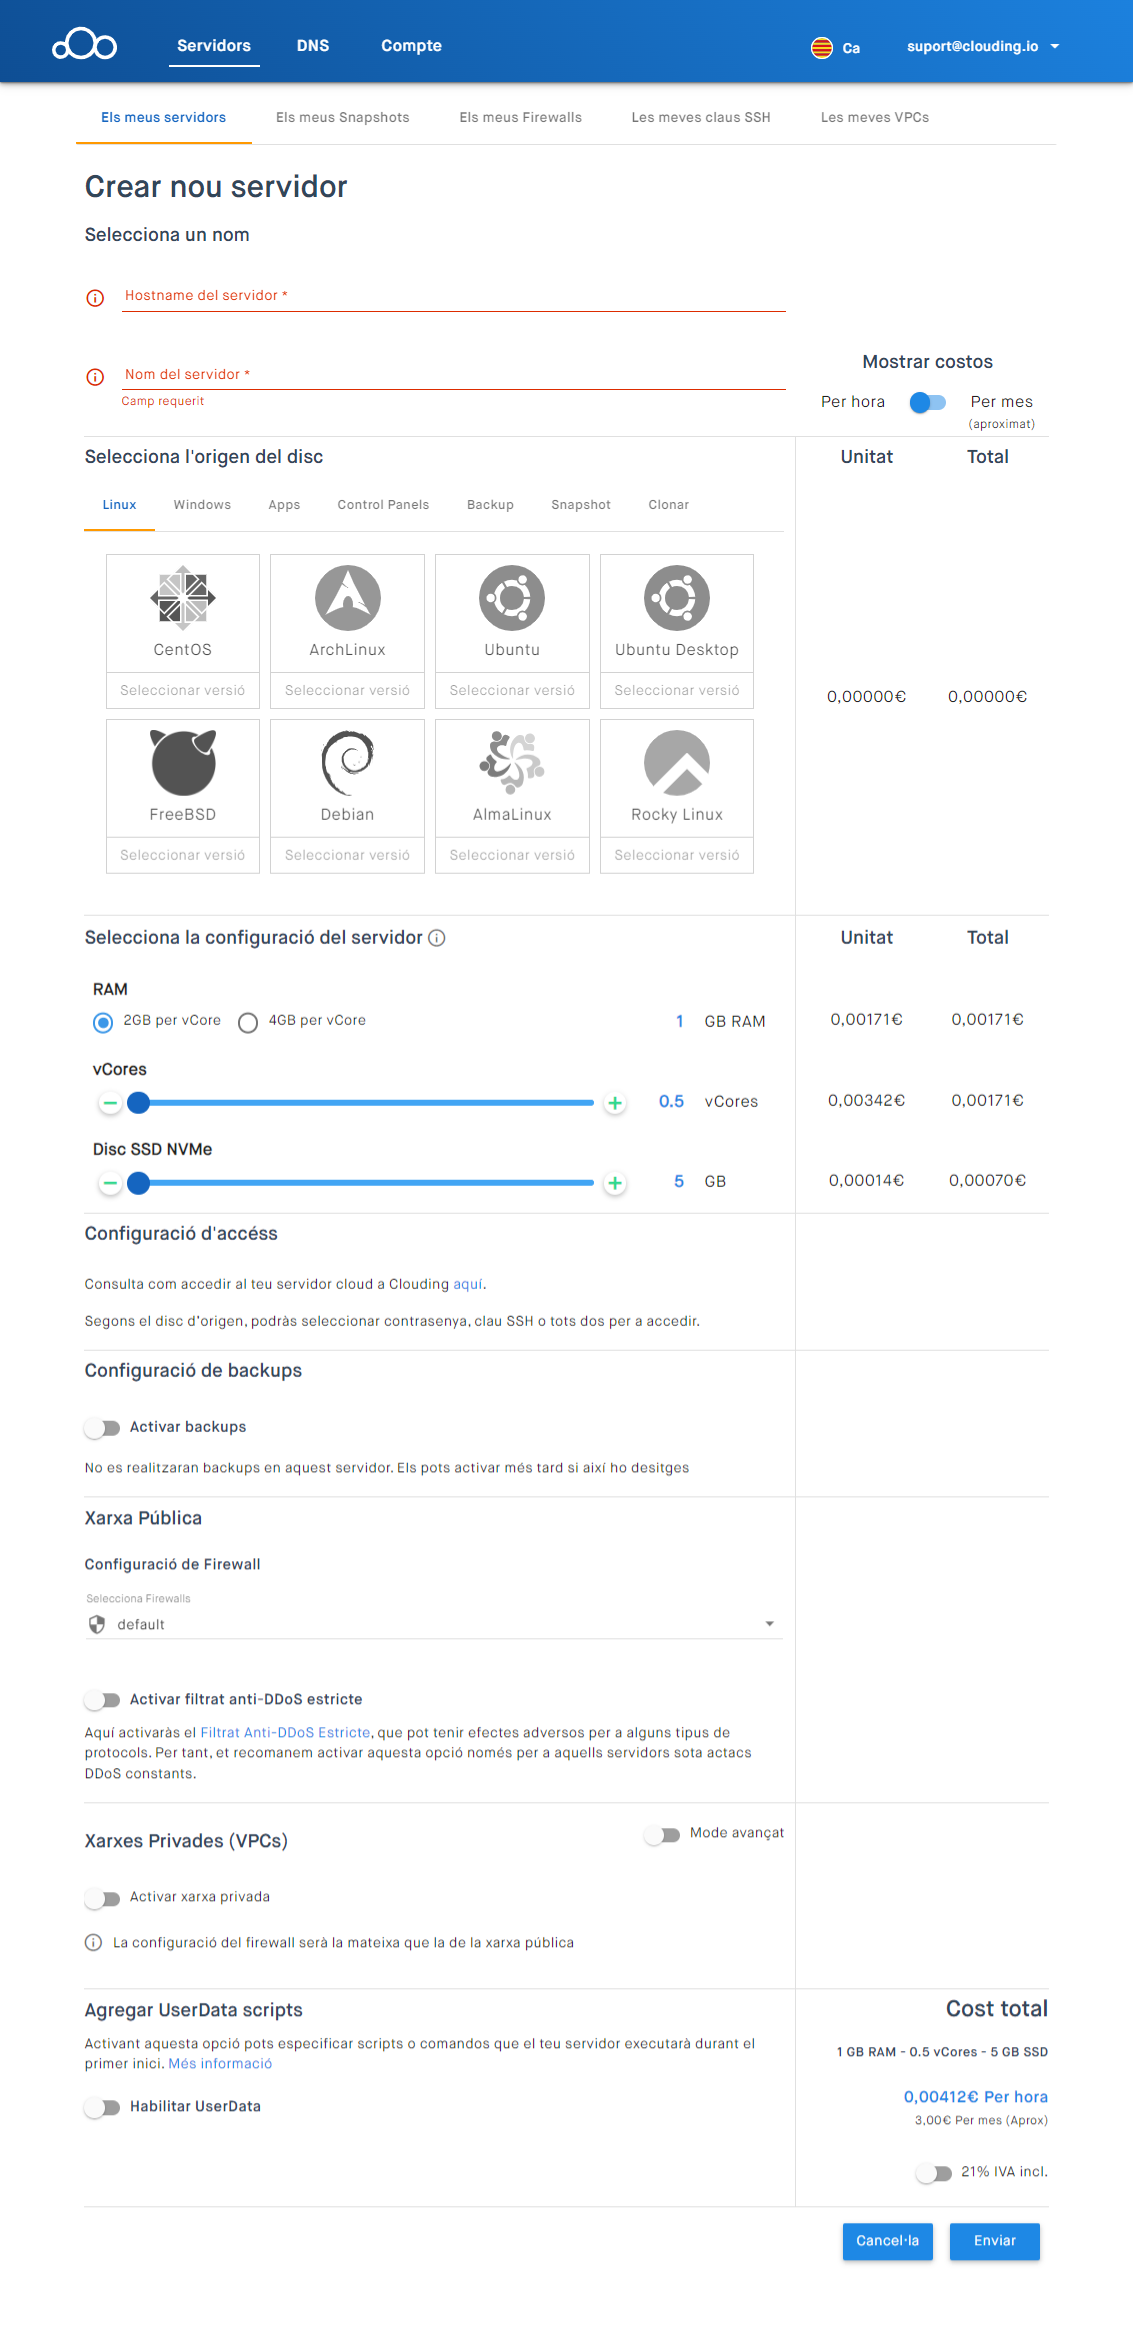Select the Debian swirl icon

(x=347, y=763)
